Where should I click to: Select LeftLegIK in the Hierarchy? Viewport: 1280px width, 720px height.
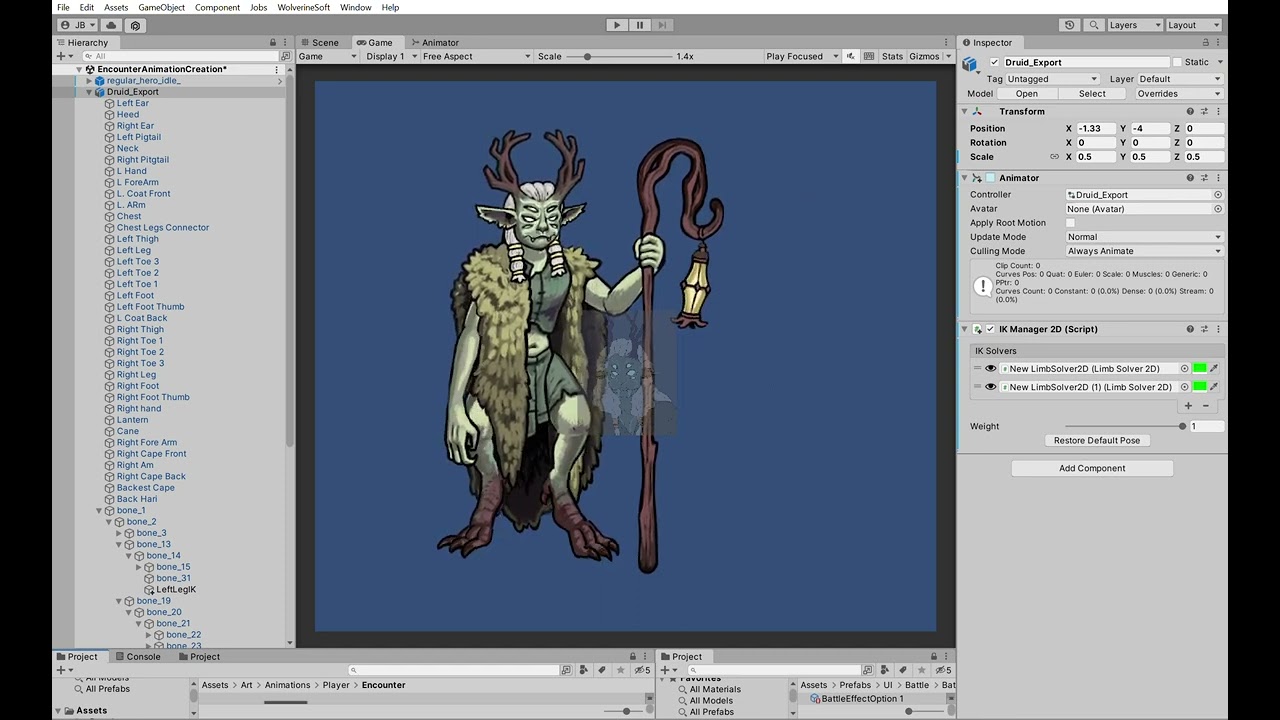coord(176,589)
